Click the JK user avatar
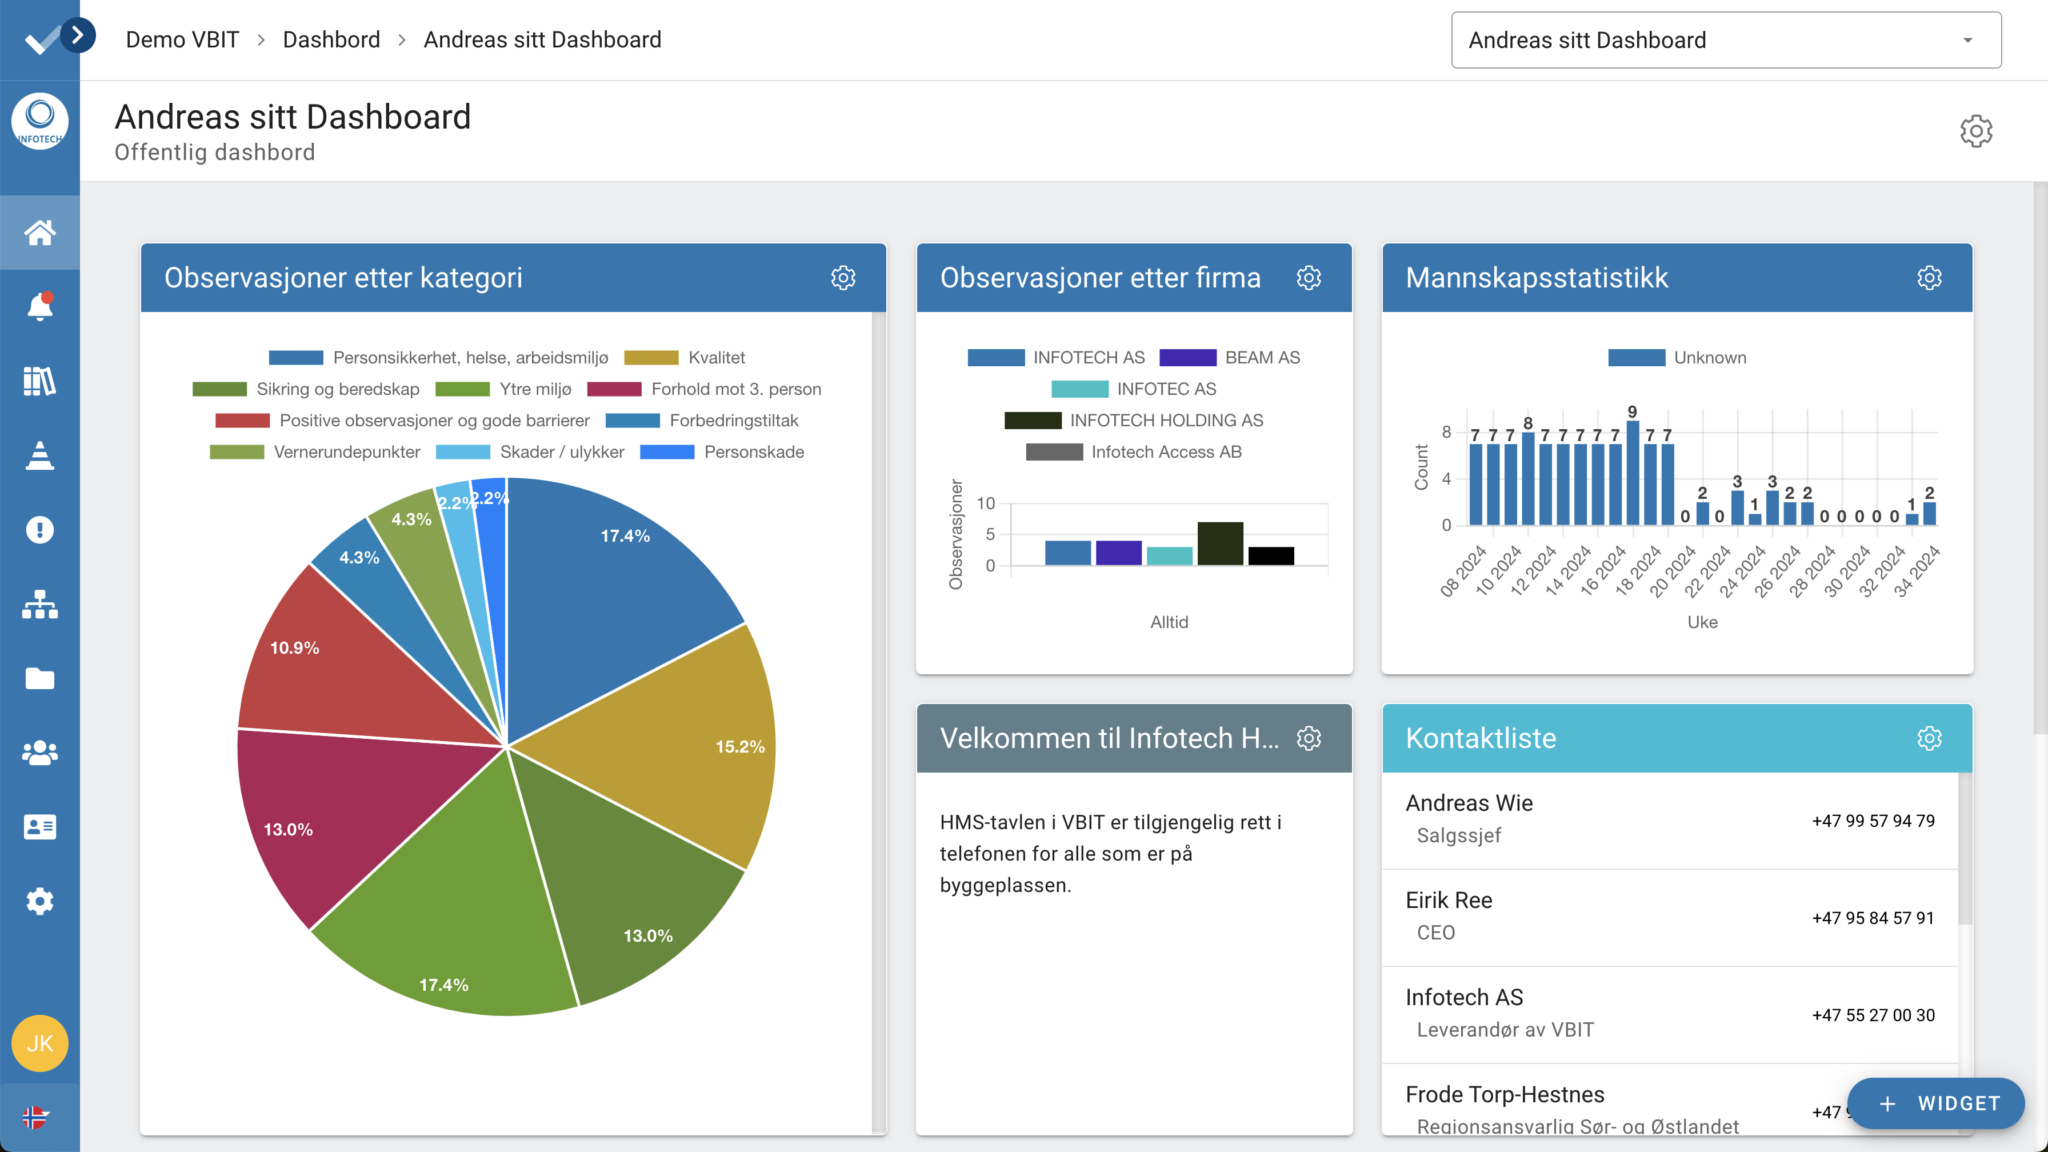The height and width of the screenshot is (1152, 2048). pyautogui.click(x=40, y=1043)
